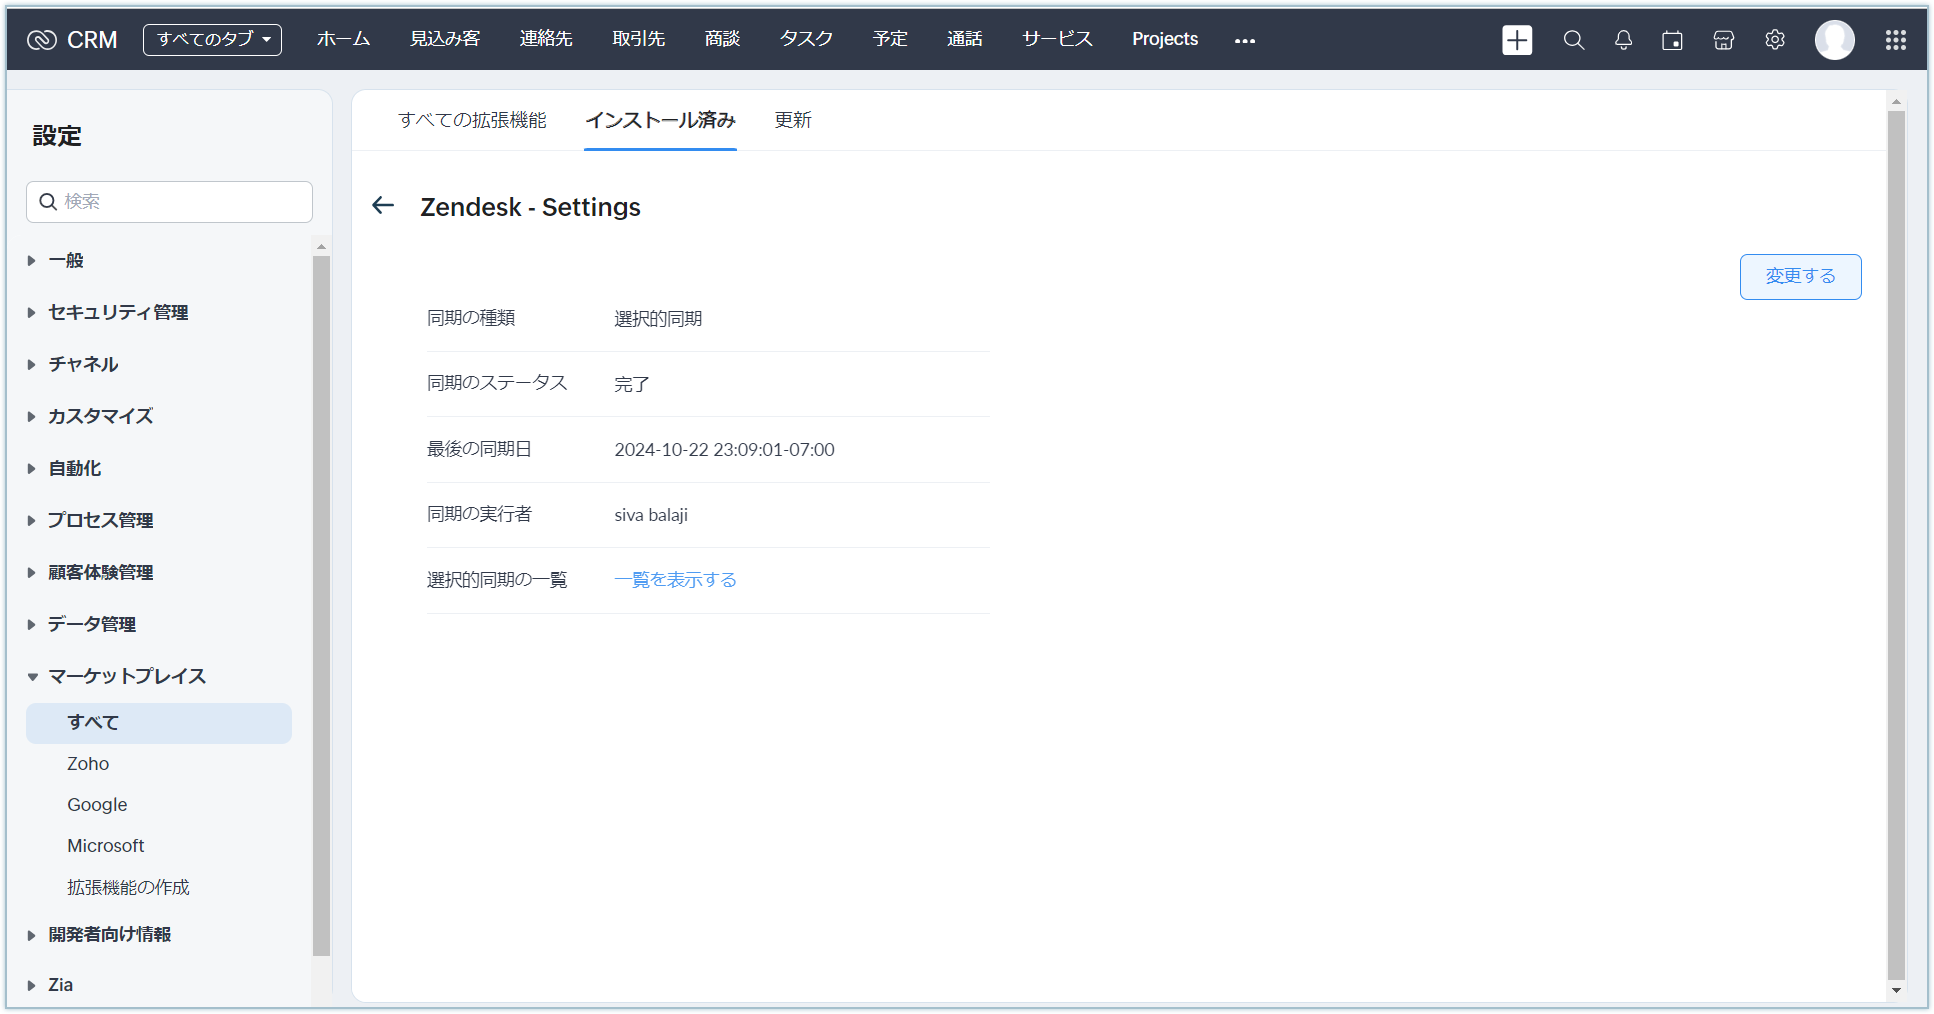Open the すべてのタブ dropdown
The height and width of the screenshot is (1014, 1934).
coord(212,40)
